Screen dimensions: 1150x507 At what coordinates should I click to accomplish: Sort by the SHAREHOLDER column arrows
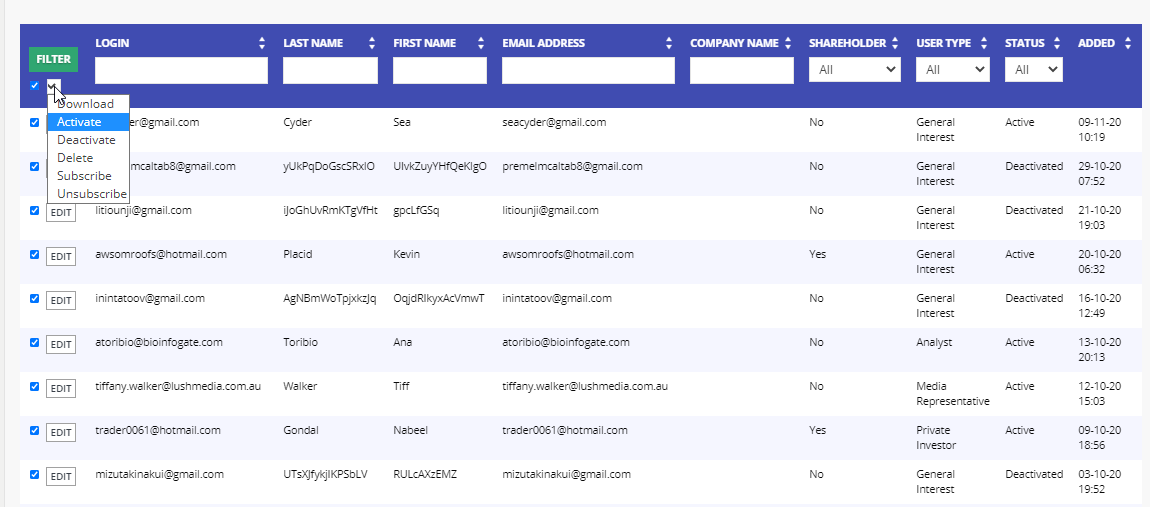point(896,43)
